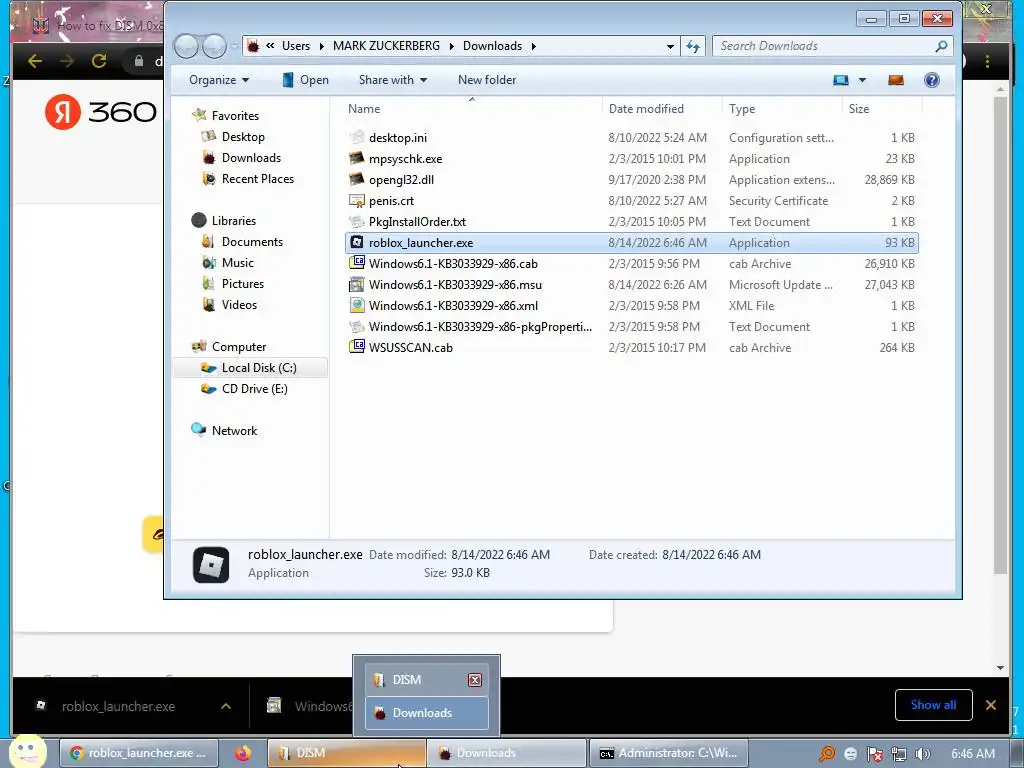Image resolution: width=1024 pixels, height=768 pixels.
Task: Open the Organize menu
Action: [219, 80]
